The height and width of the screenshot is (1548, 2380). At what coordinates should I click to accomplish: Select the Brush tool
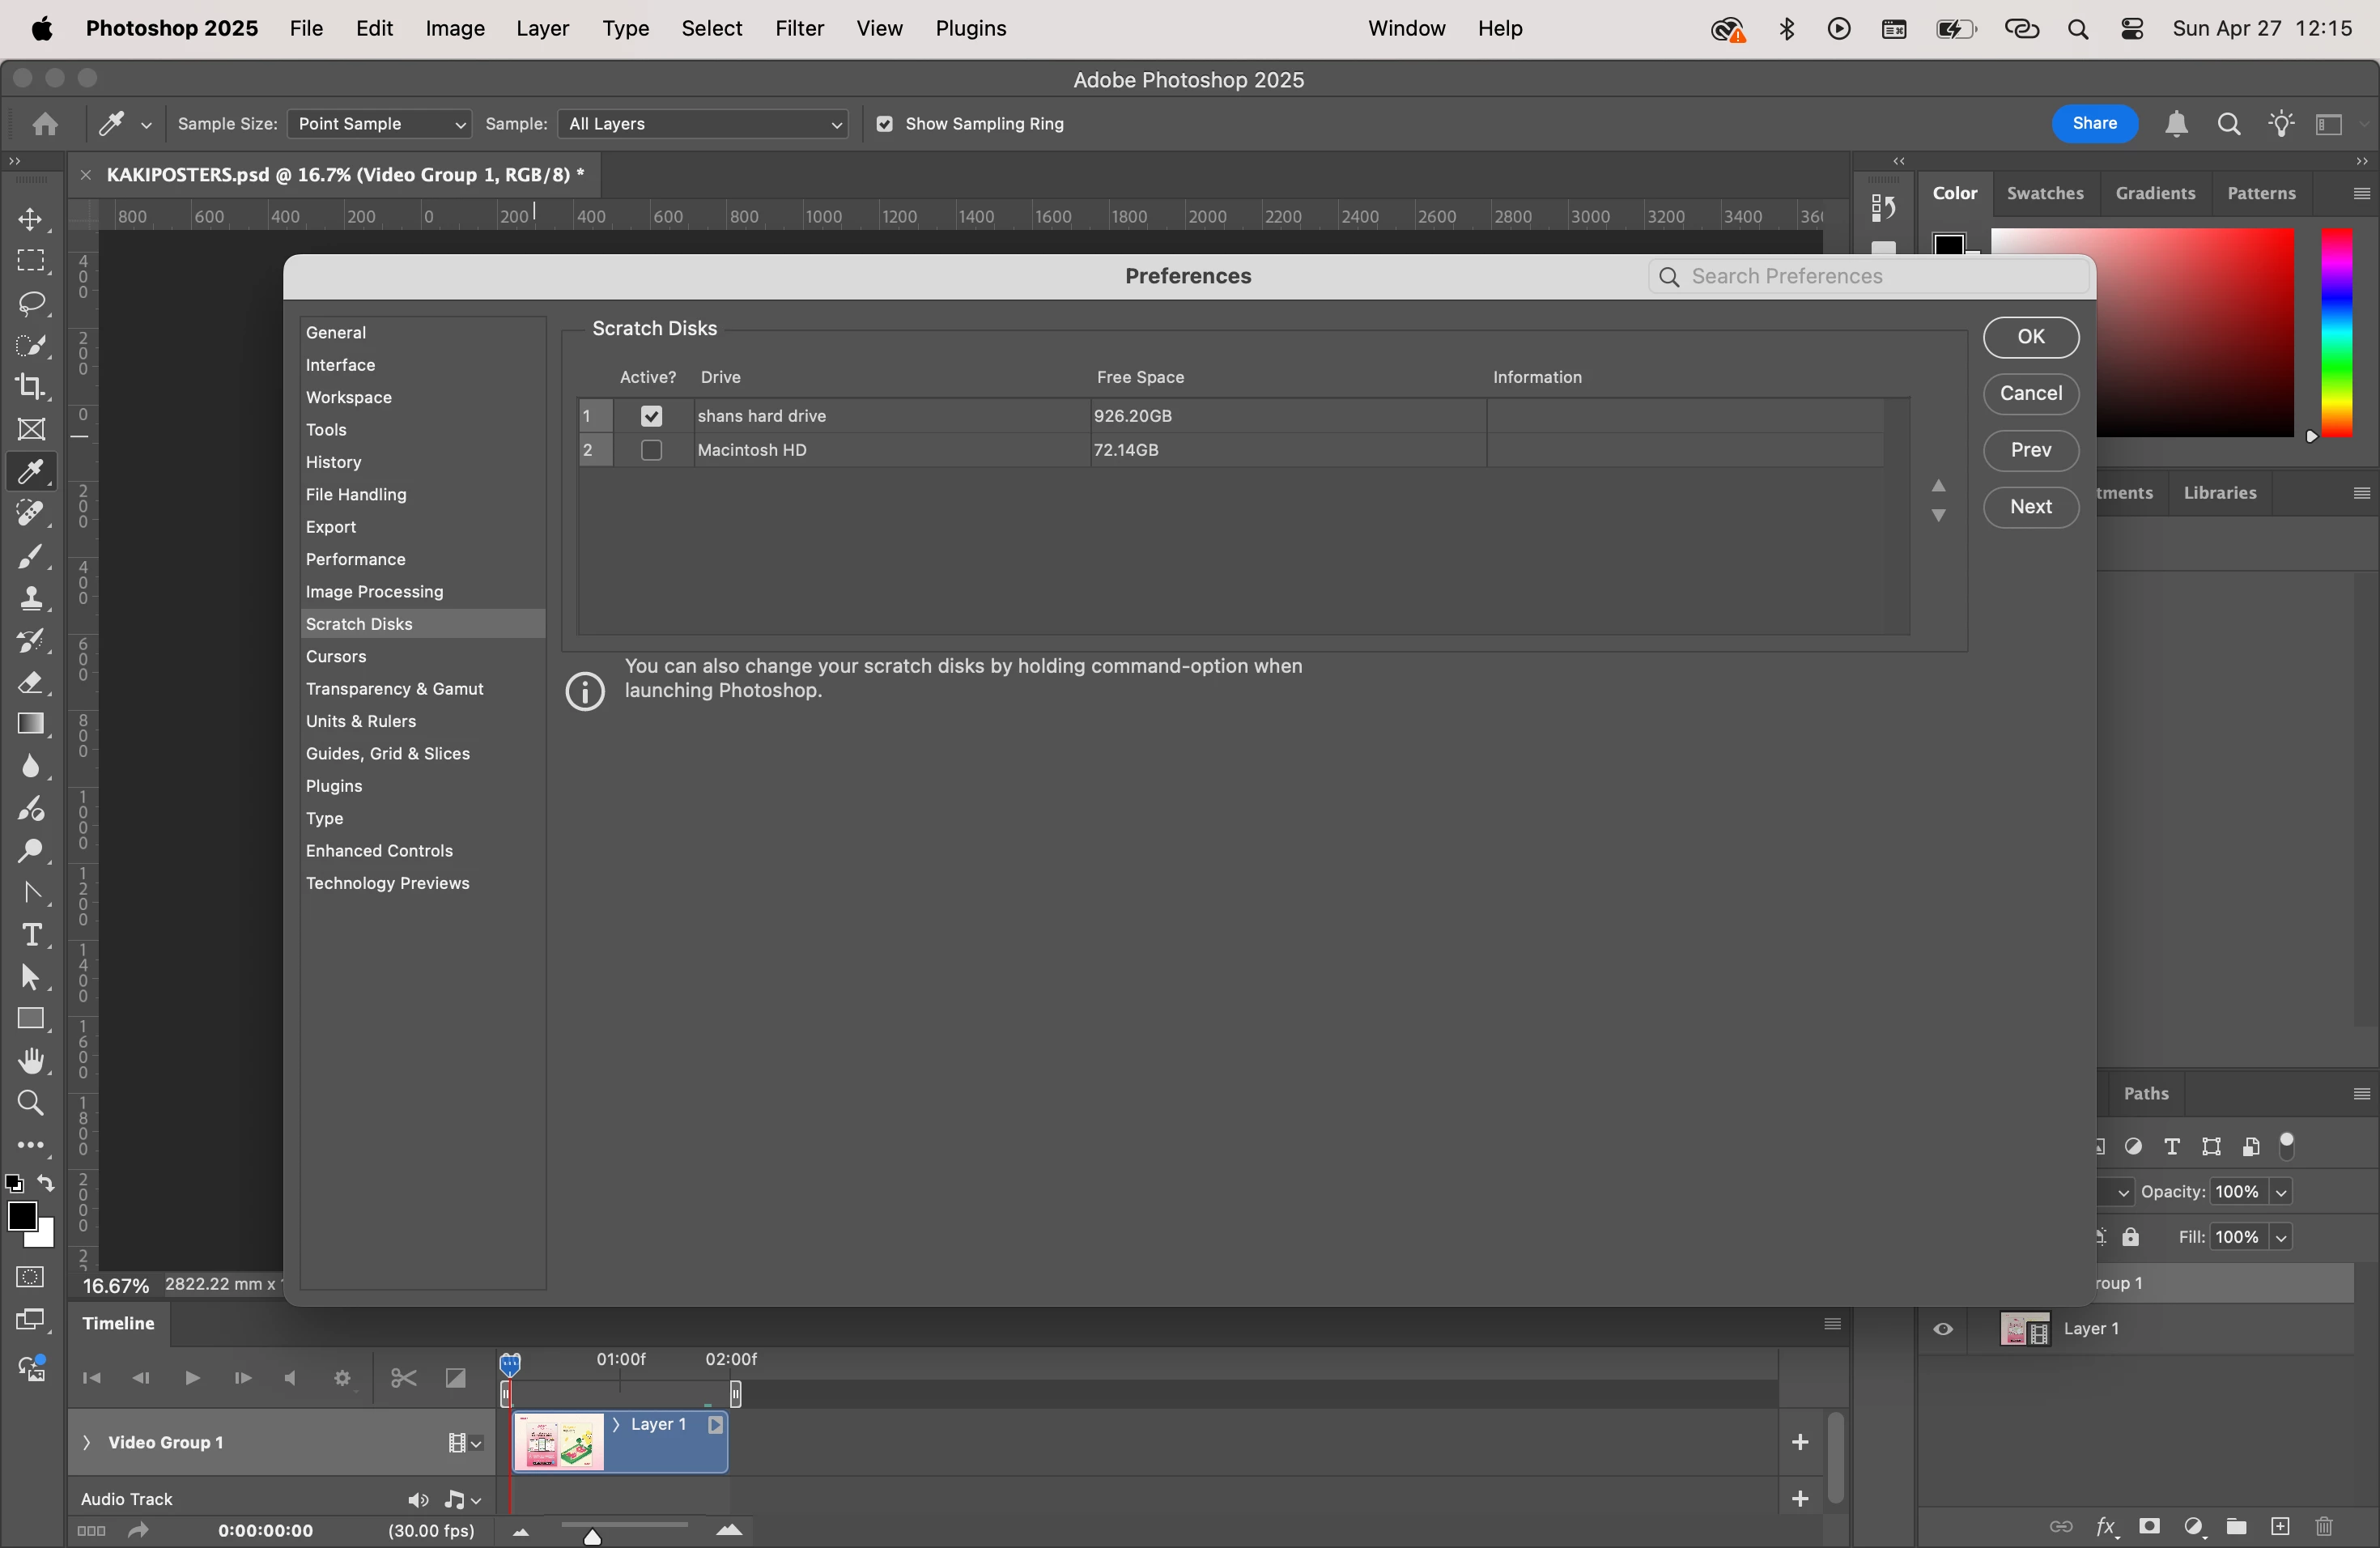click(31, 556)
